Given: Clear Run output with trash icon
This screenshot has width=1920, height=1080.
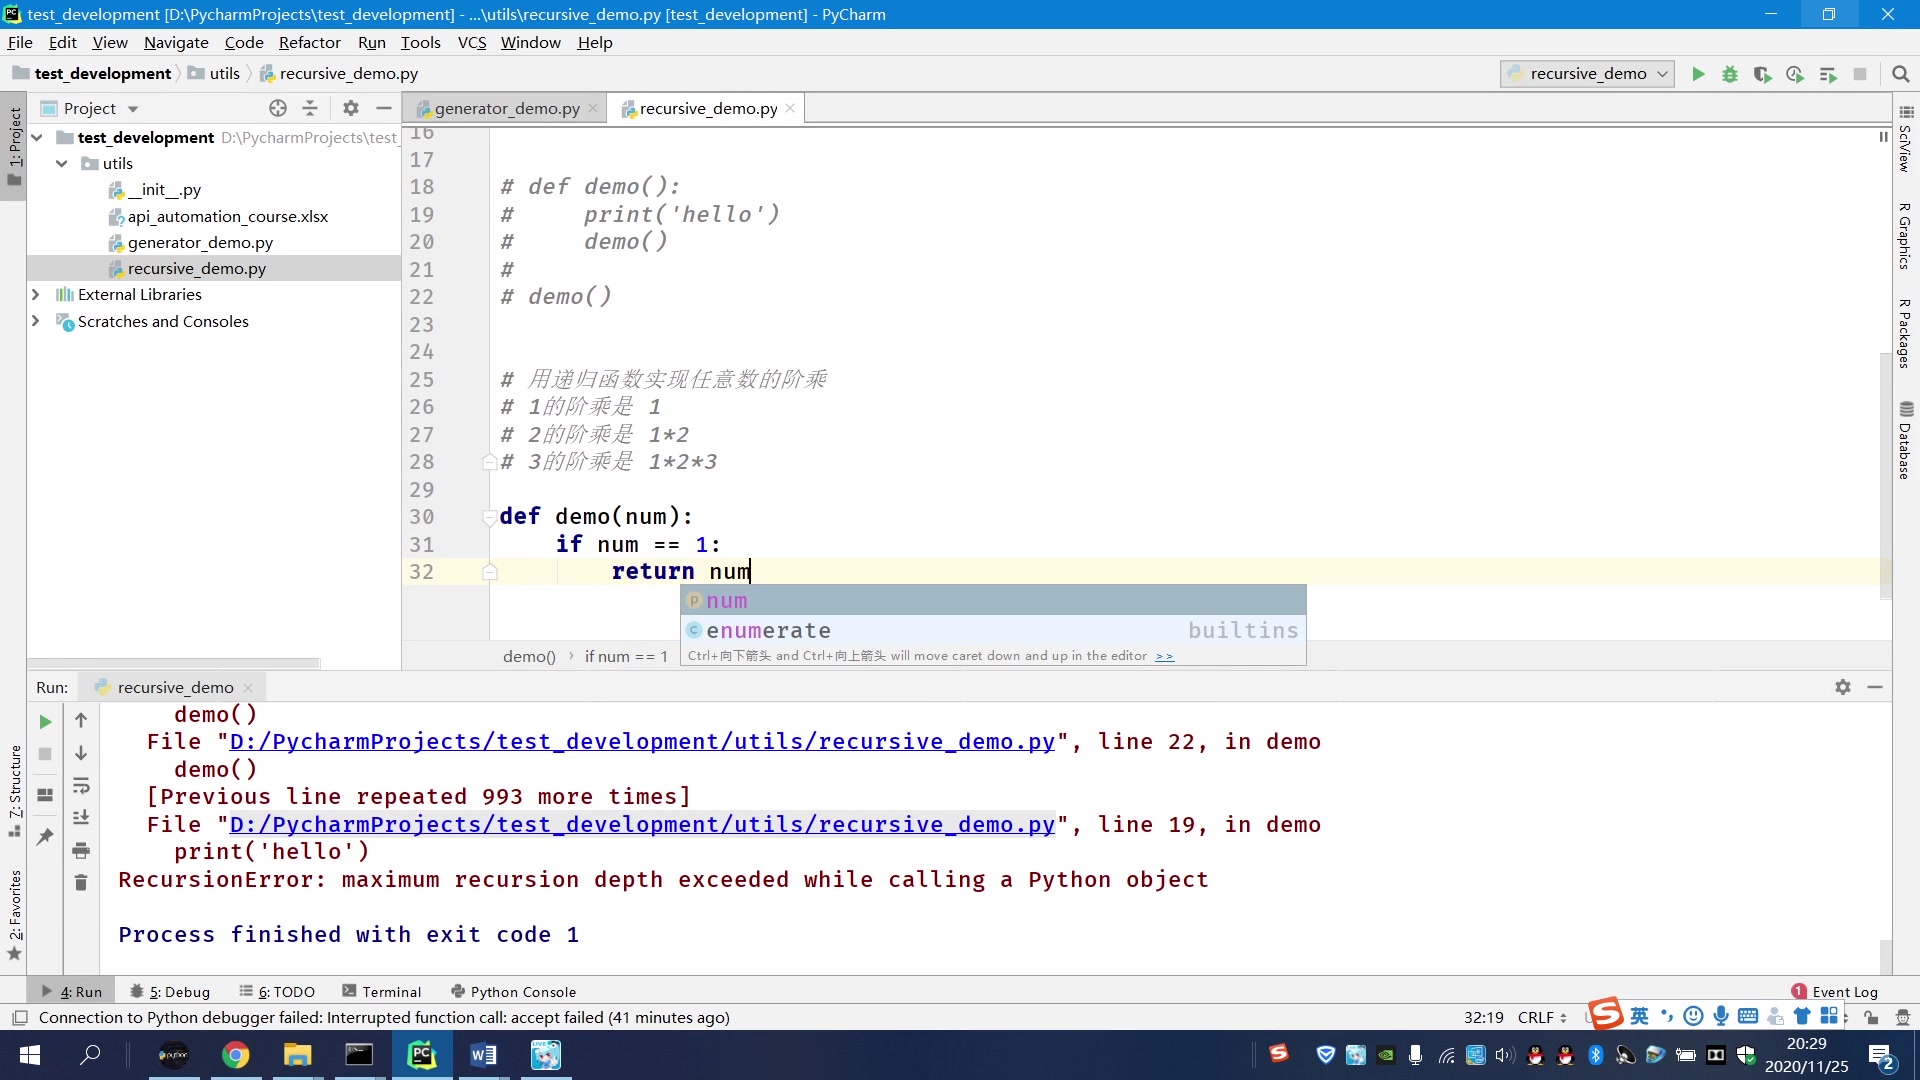Looking at the screenshot, I should (x=81, y=883).
